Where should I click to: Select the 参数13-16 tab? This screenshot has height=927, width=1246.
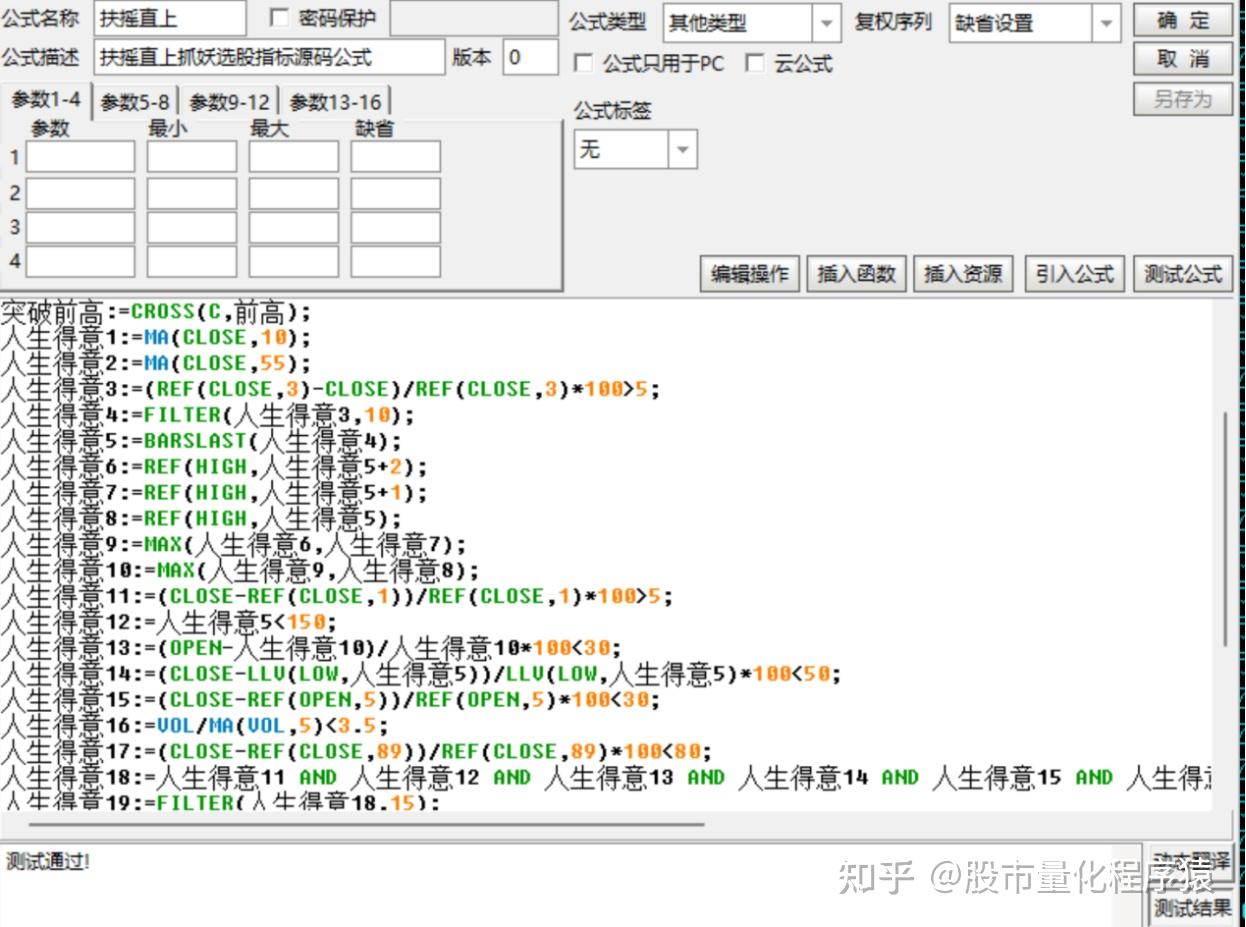click(x=335, y=102)
